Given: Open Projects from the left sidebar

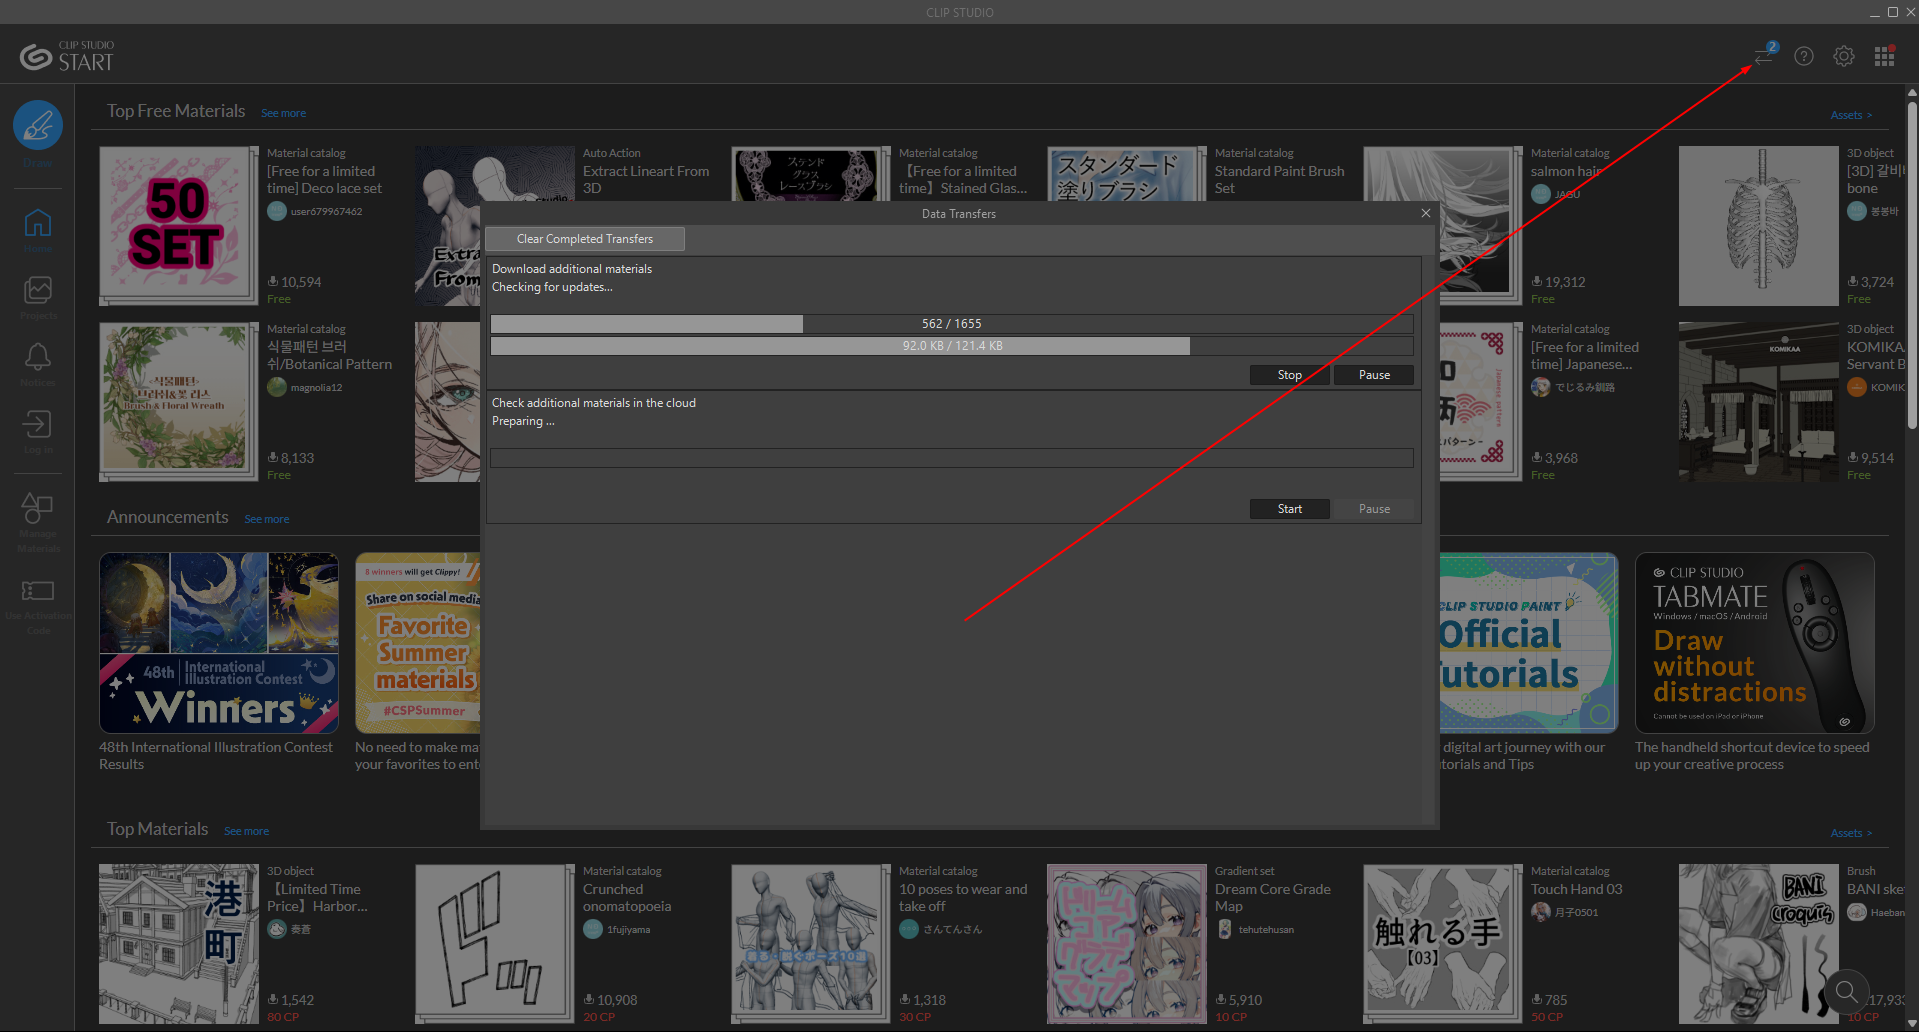Looking at the screenshot, I should pos(38,290).
